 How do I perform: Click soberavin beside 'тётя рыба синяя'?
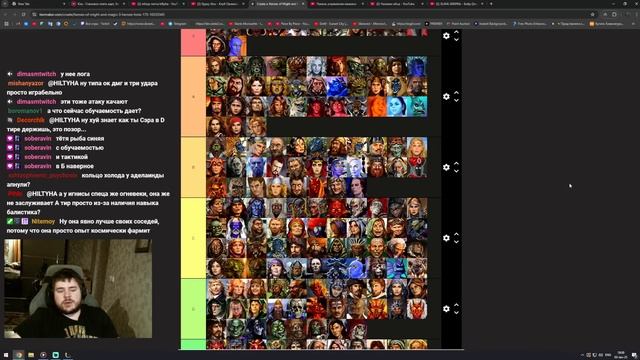click(38, 138)
